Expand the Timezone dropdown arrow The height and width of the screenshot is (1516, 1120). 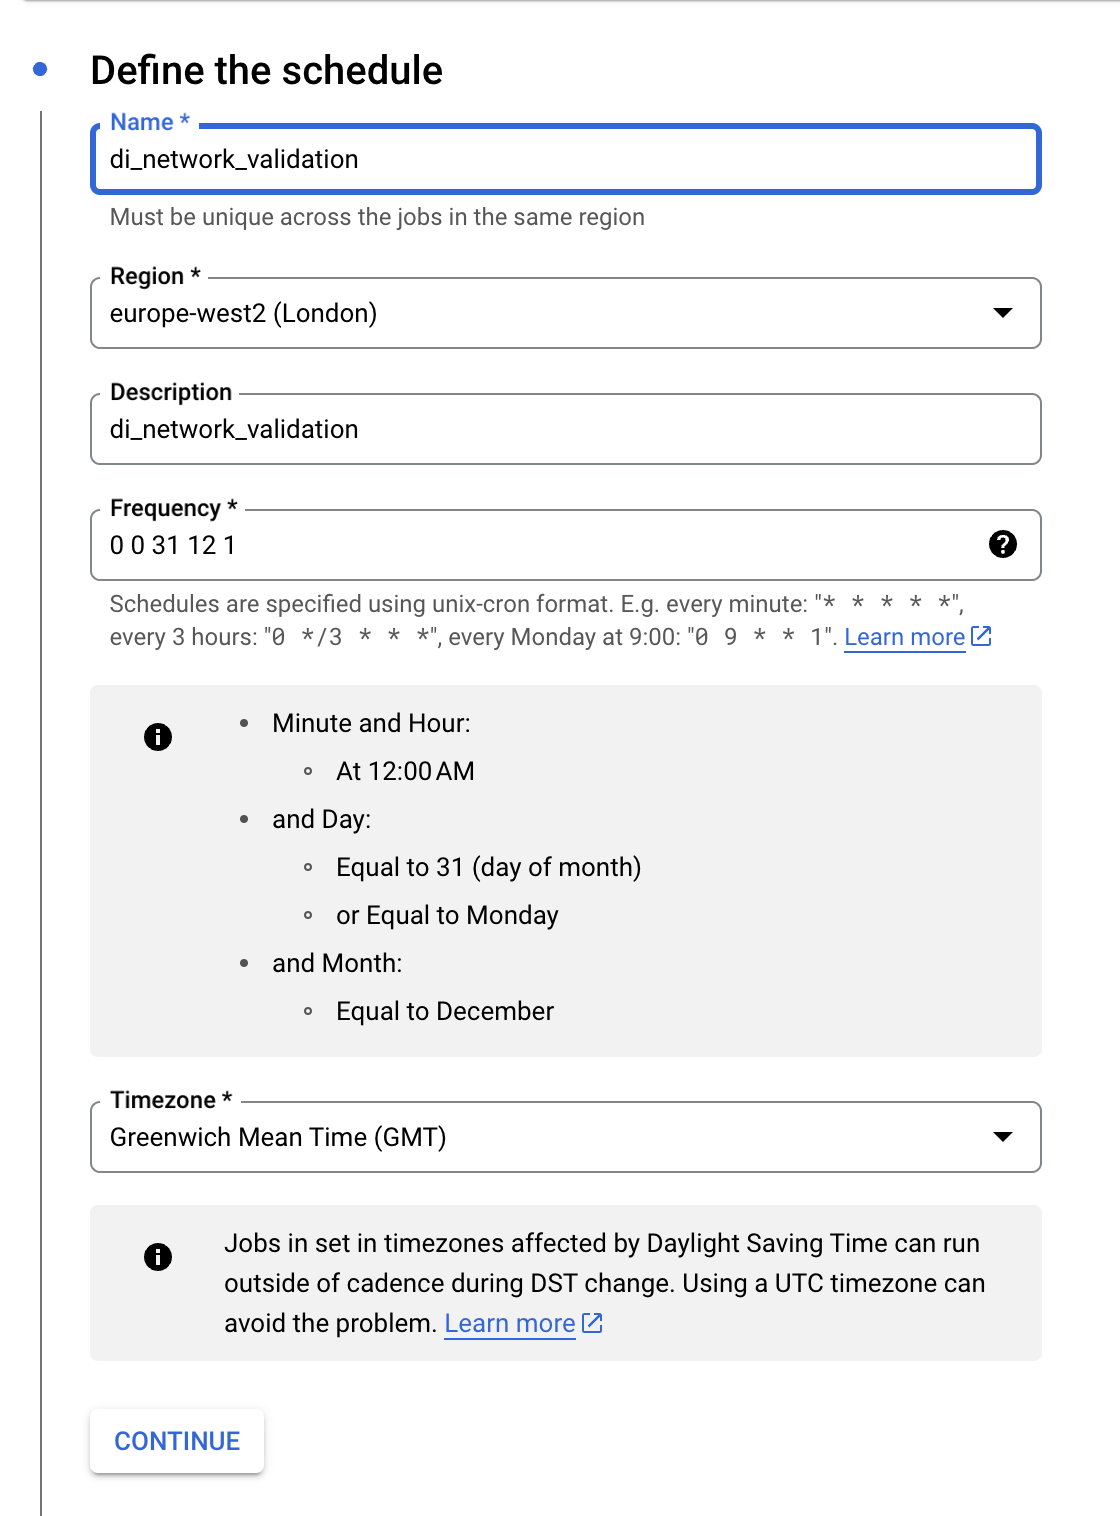(x=1003, y=1137)
